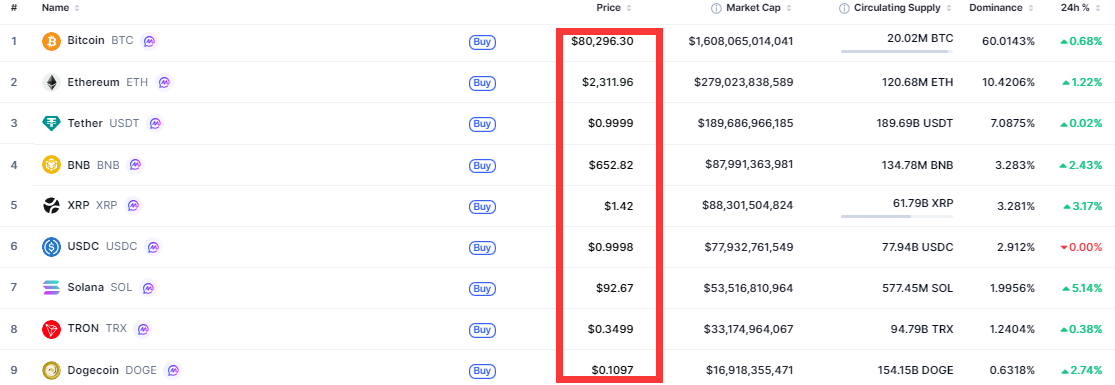Click Buy button for Ethereum
Viewport: 1115px width, 385px height.
pos(482,83)
